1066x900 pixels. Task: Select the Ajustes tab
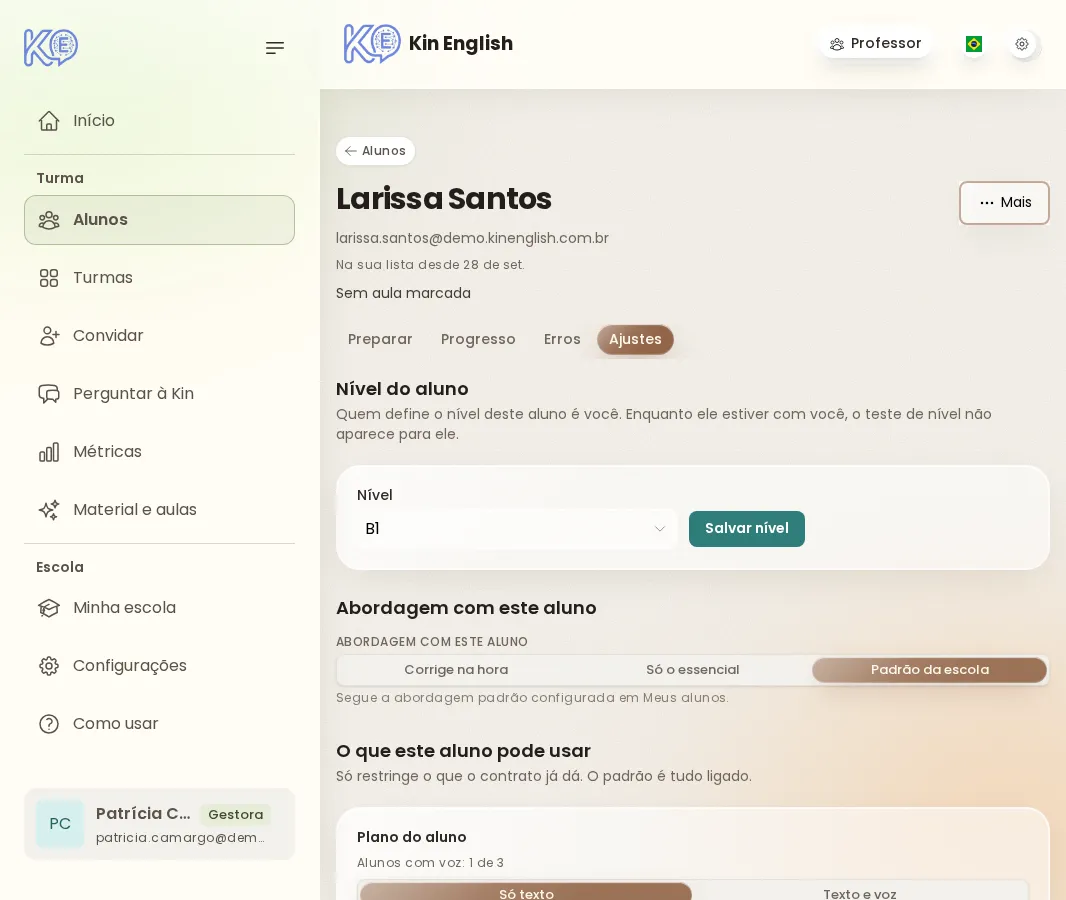click(635, 339)
